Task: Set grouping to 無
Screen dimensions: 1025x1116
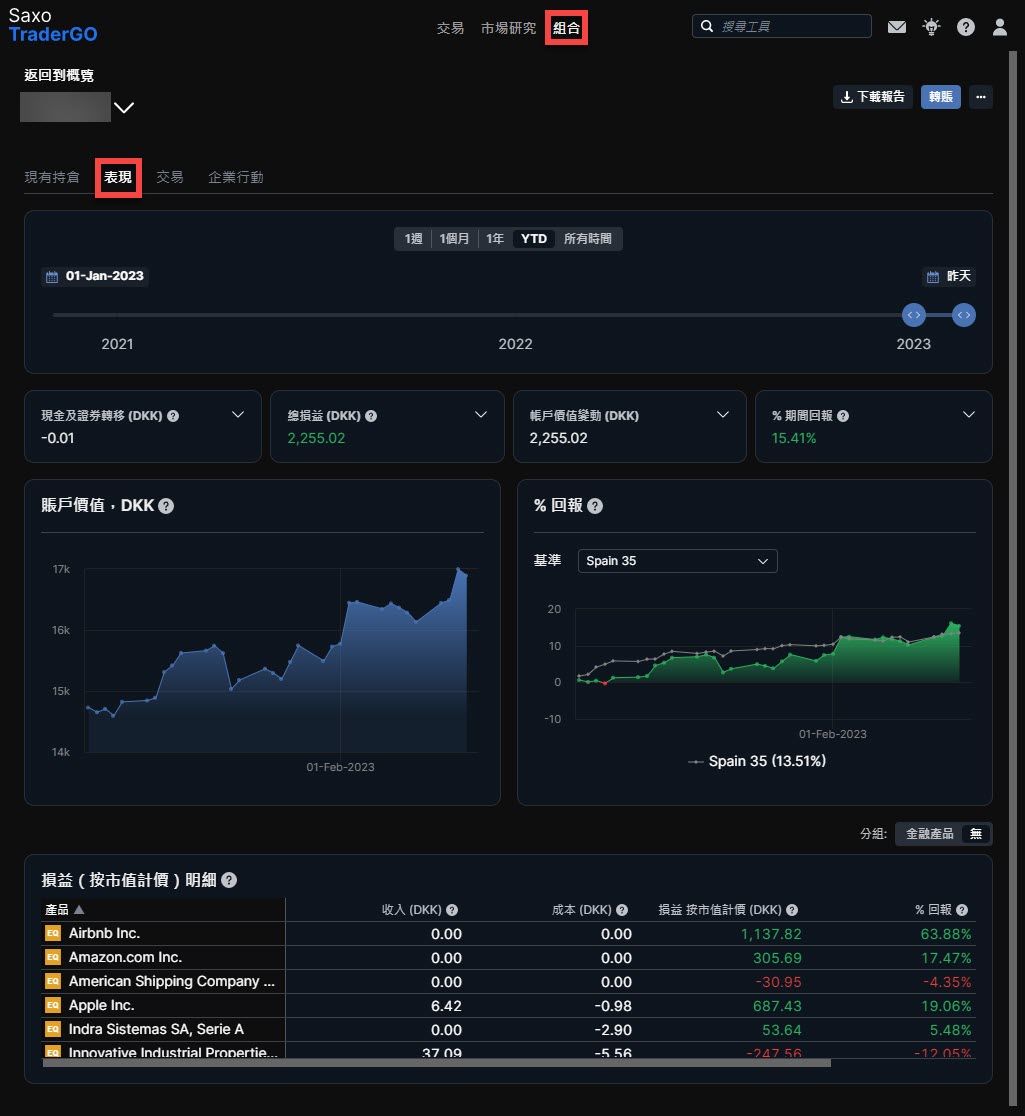Action: coord(976,833)
